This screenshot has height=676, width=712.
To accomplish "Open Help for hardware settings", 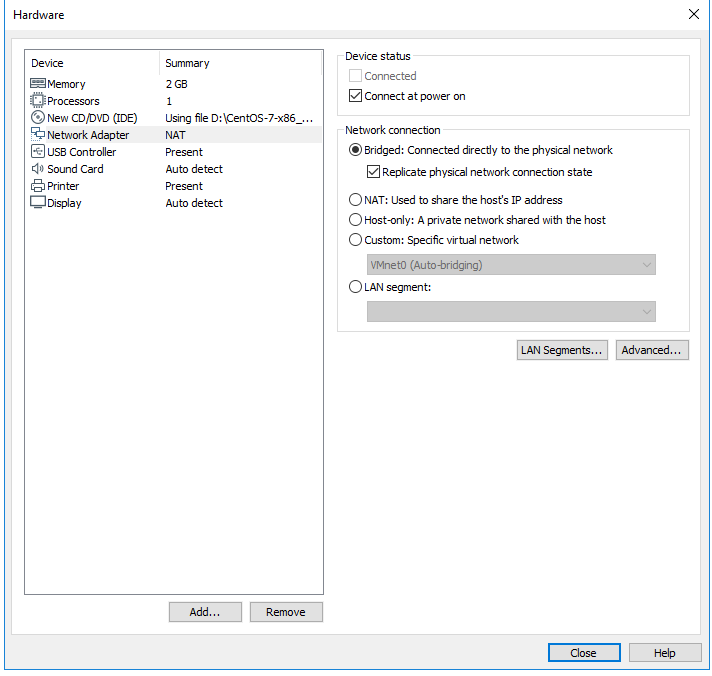I will tap(665, 652).
